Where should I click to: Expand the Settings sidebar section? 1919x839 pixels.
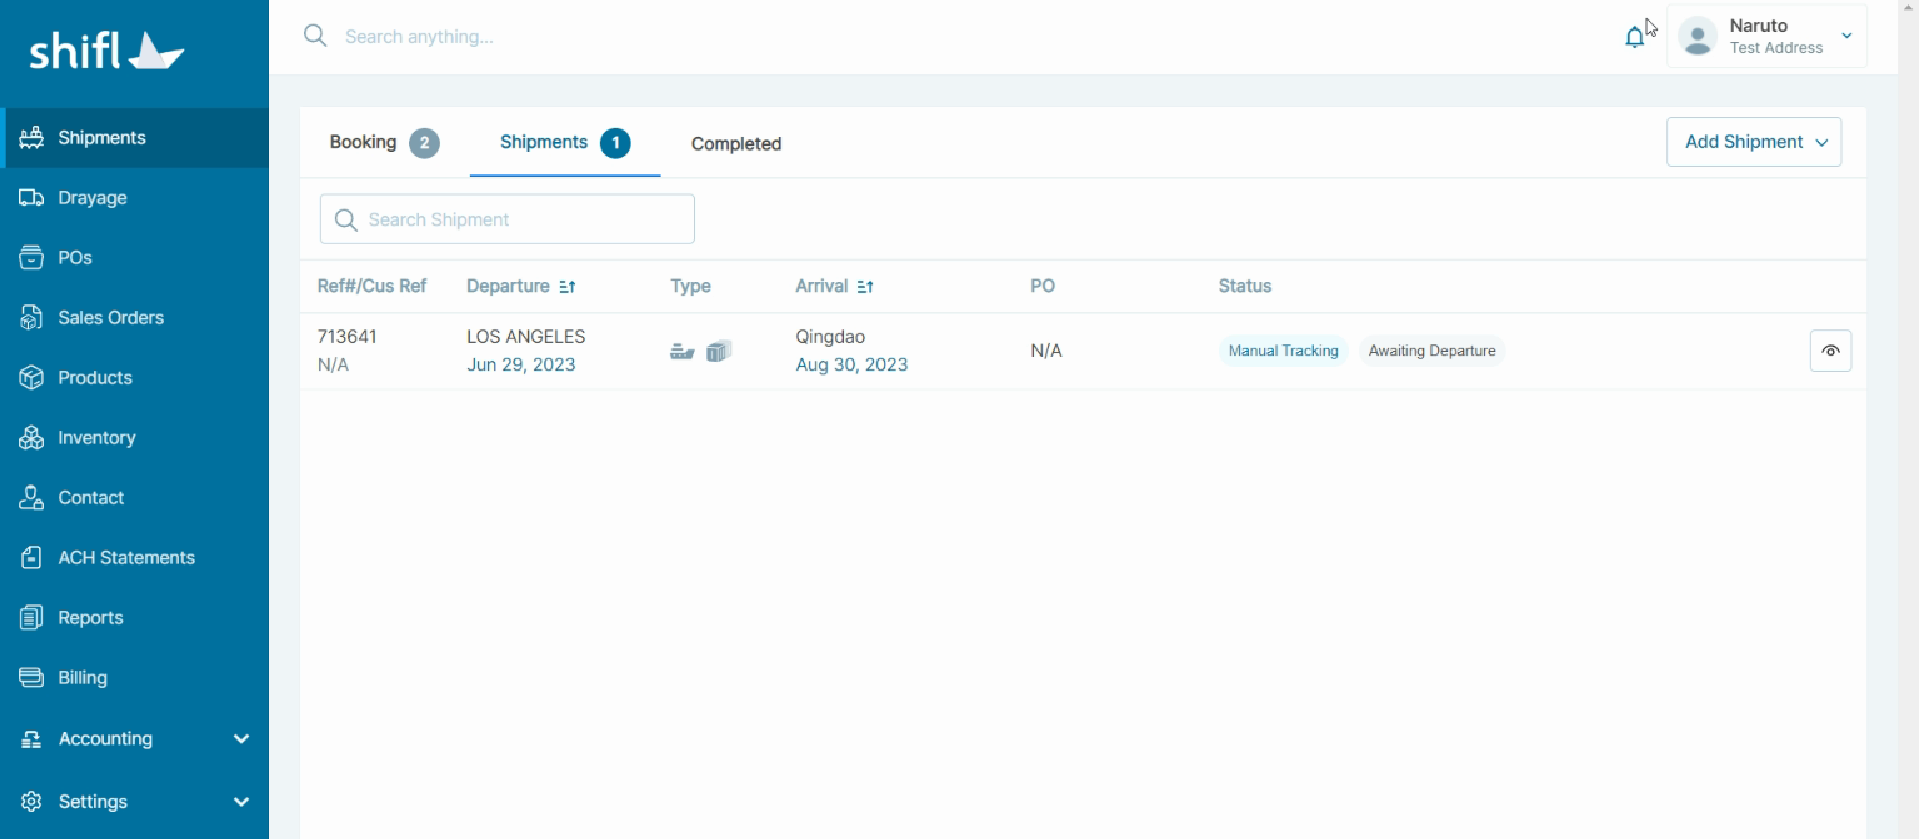tap(240, 802)
